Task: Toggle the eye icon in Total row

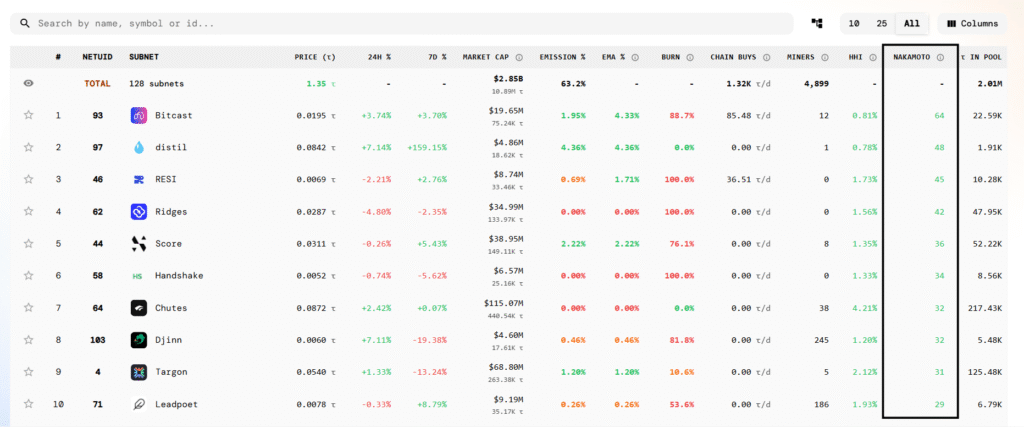Action: tap(29, 84)
